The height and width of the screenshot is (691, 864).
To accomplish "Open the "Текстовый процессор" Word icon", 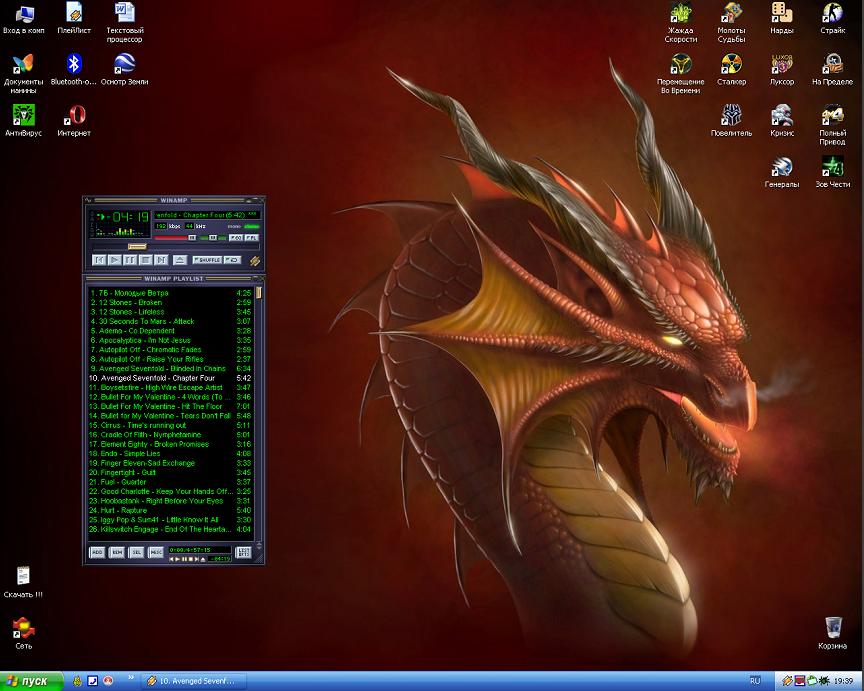I will coord(125,23).
